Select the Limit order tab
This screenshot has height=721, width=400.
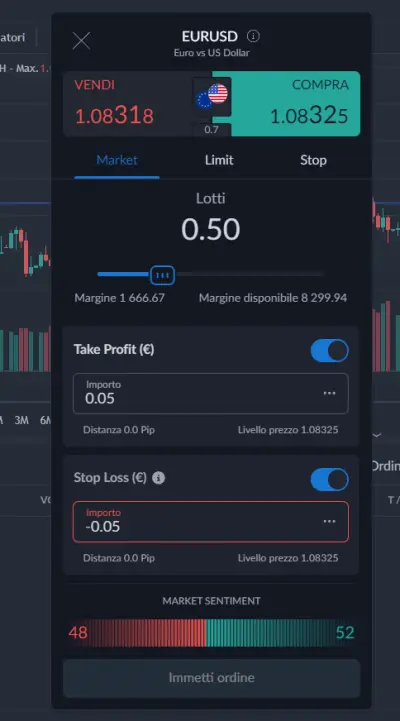tap(219, 160)
